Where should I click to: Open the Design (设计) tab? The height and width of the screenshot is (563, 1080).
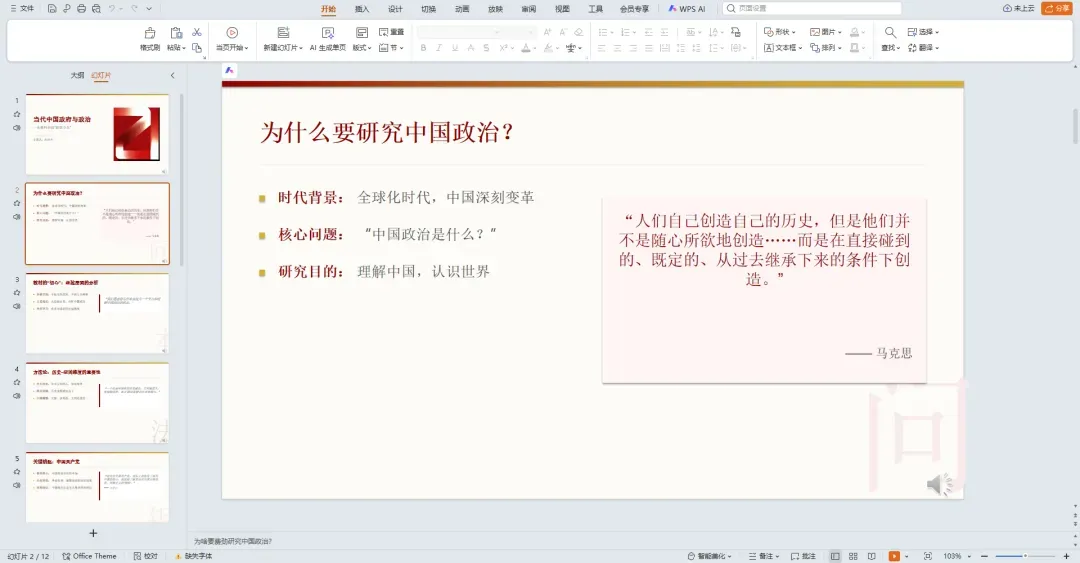click(x=395, y=9)
